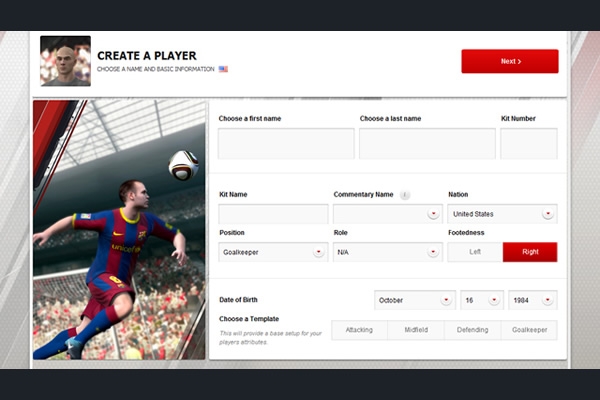
Task: Click the United States flag icon
Action: coord(223,69)
